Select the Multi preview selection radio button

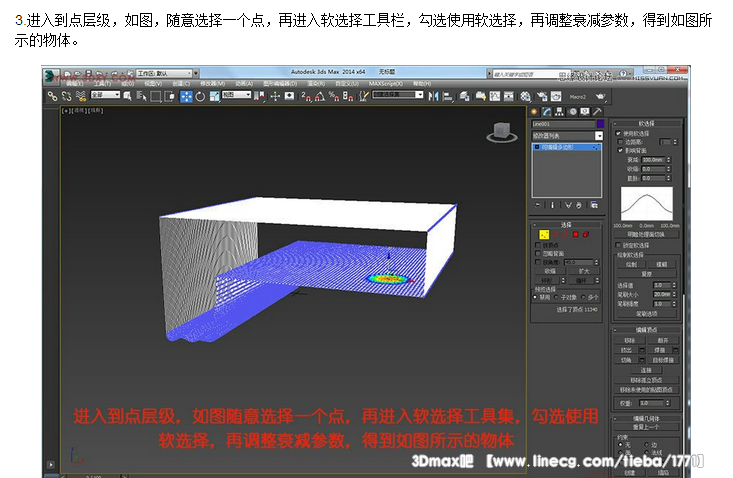(x=583, y=297)
